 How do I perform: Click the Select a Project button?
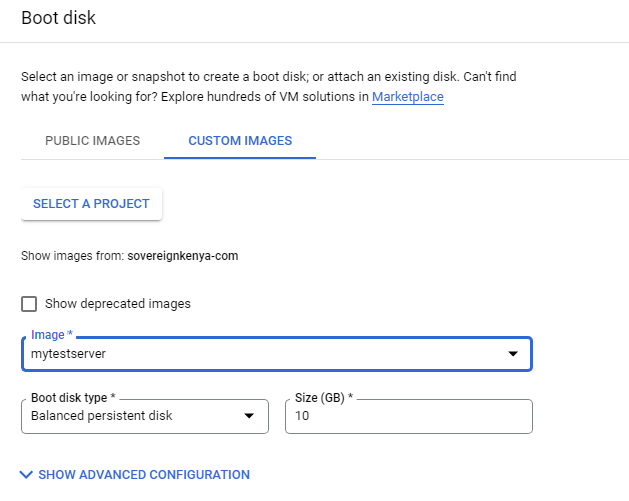91,204
